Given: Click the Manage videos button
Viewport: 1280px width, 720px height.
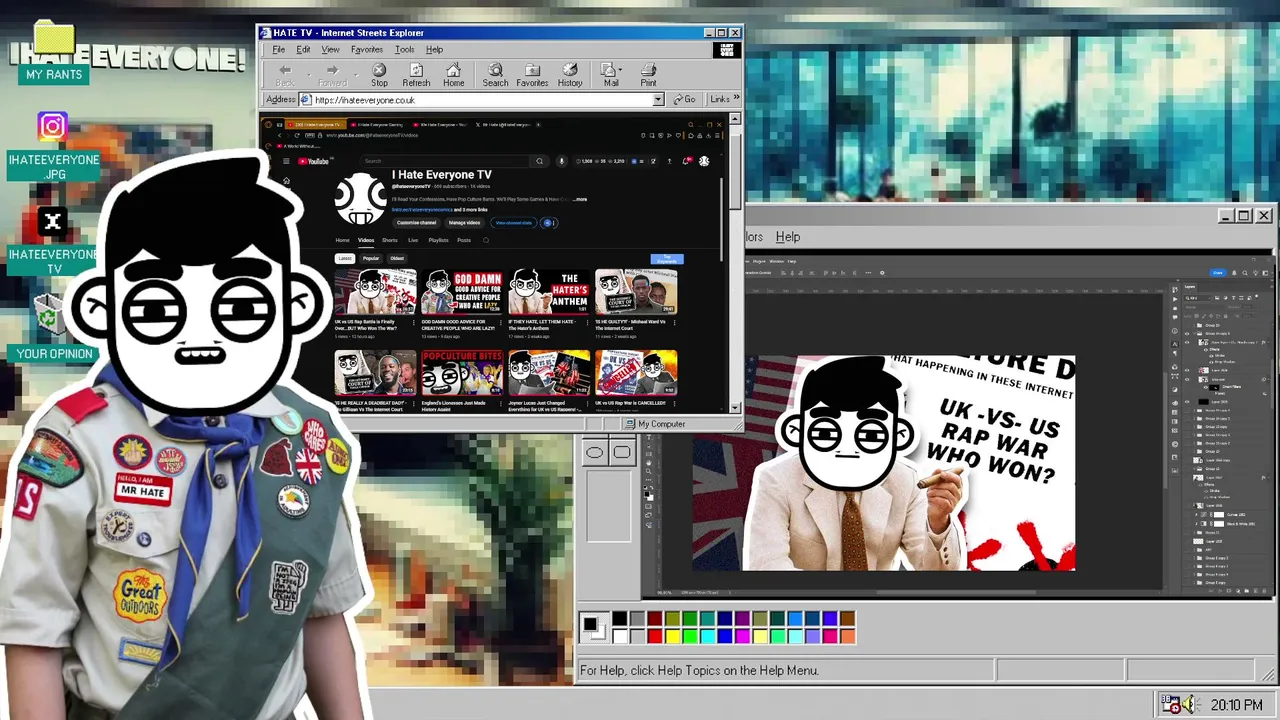Looking at the screenshot, I should pos(465,223).
